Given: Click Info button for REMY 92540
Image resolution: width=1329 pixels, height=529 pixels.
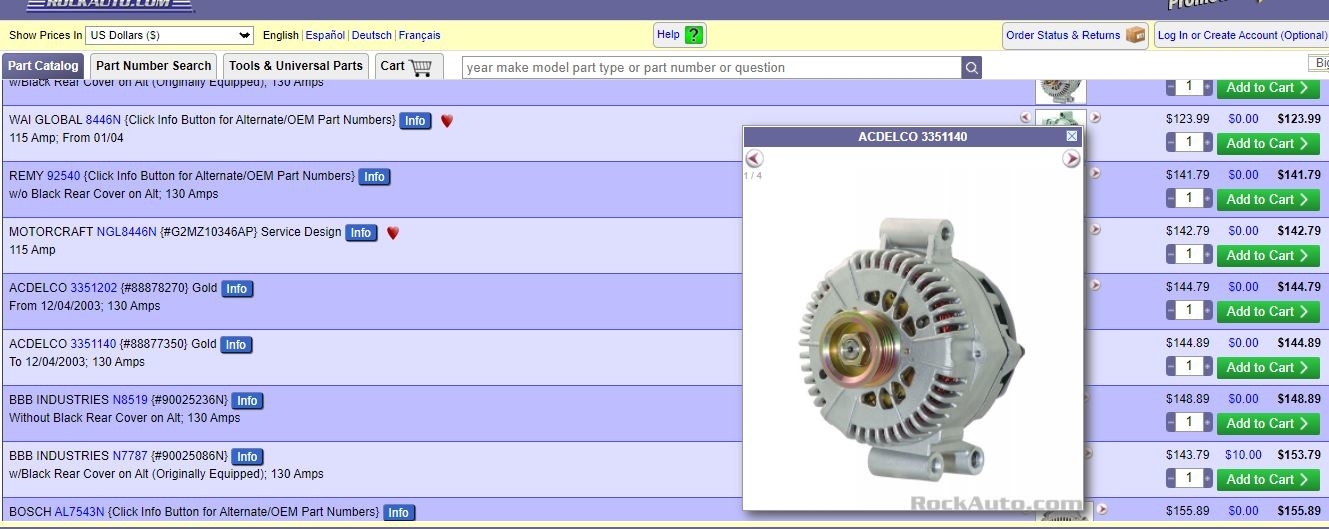Looking at the screenshot, I should 374,177.
